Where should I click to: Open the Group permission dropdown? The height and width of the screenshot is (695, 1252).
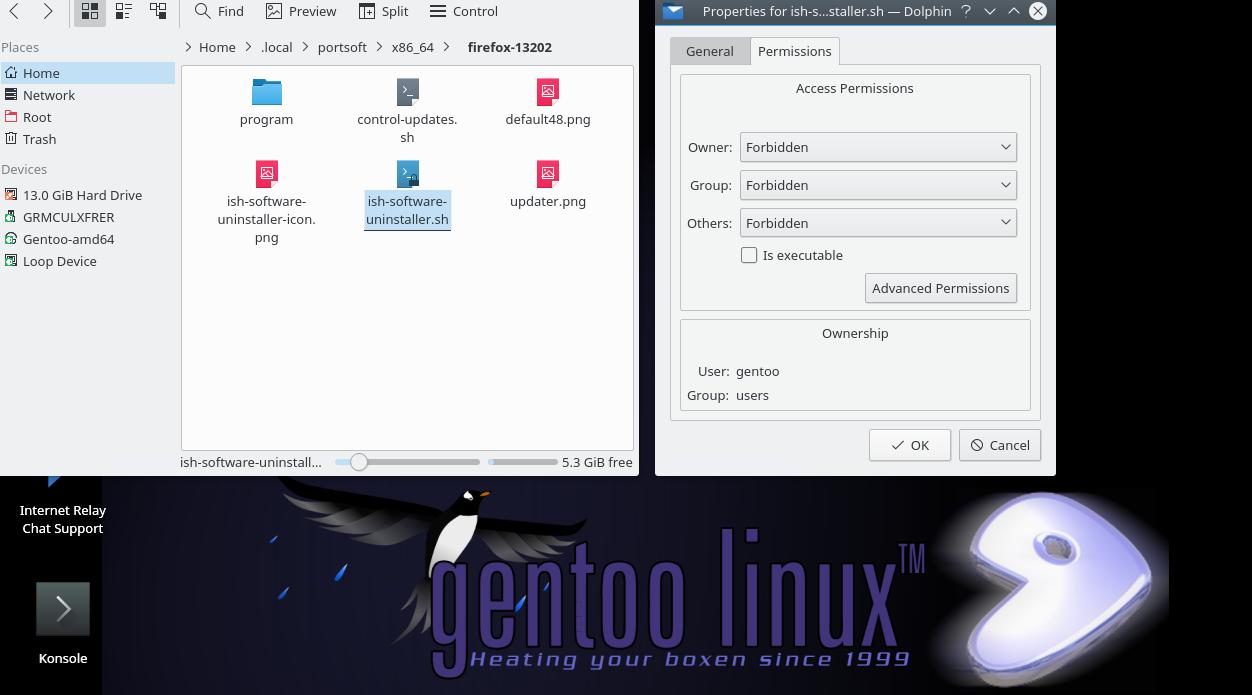click(x=878, y=185)
